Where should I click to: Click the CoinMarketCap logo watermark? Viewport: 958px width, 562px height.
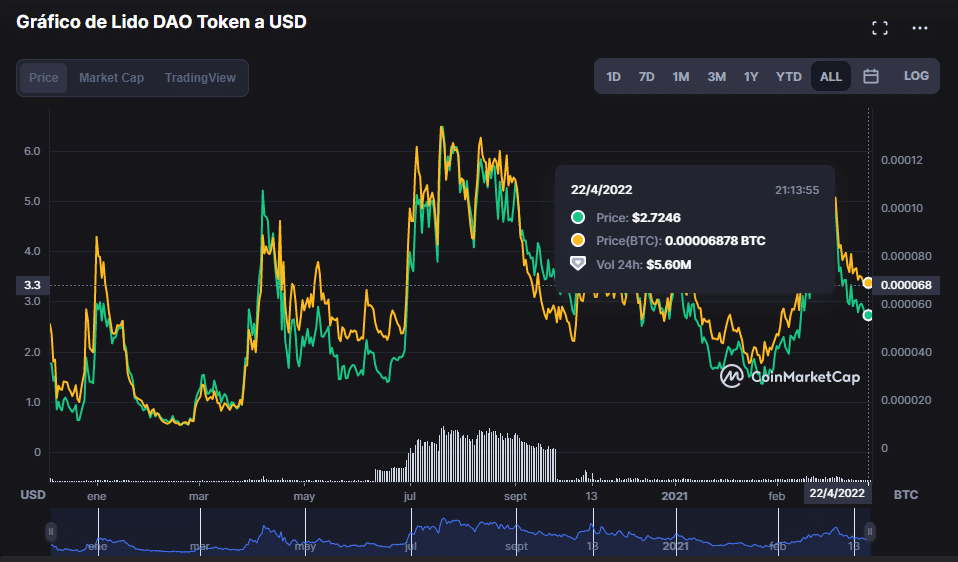click(790, 376)
